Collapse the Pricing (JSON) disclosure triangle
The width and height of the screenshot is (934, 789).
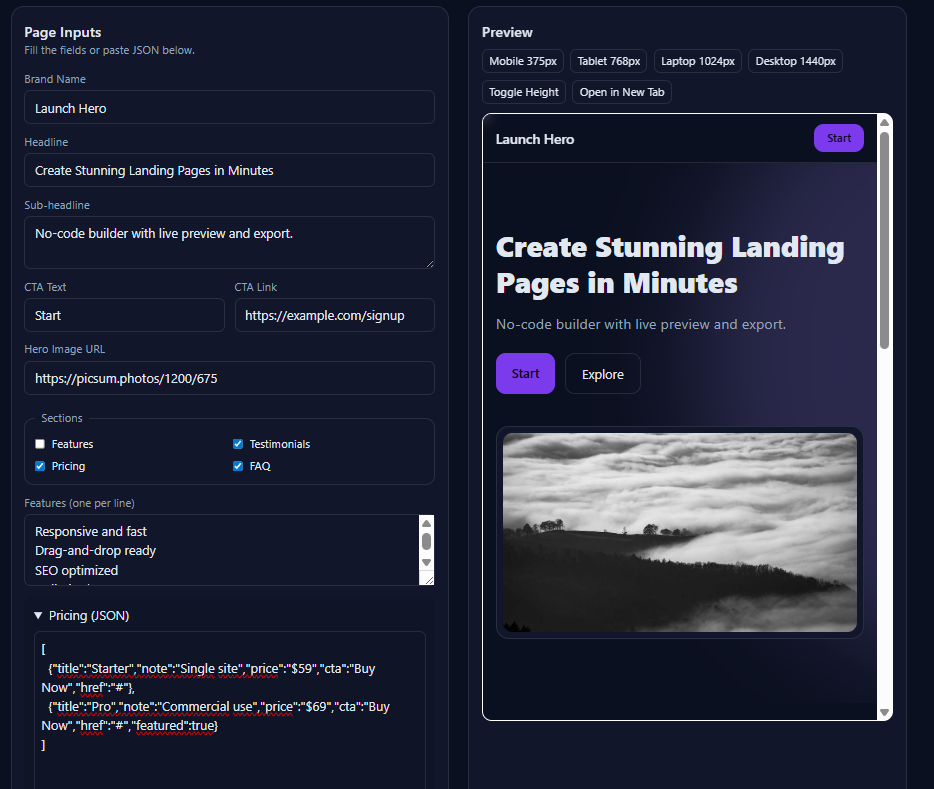click(x=38, y=616)
